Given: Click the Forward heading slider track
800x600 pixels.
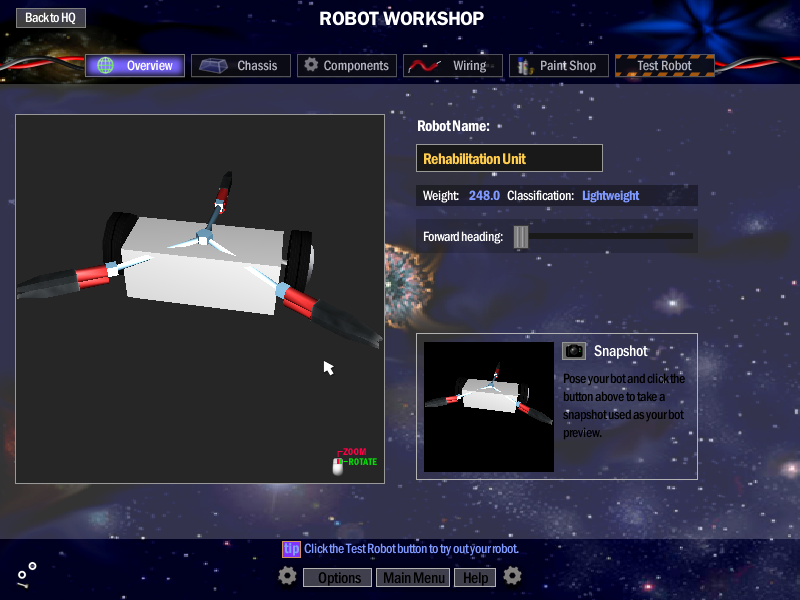Looking at the screenshot, I should pos(610,236).
